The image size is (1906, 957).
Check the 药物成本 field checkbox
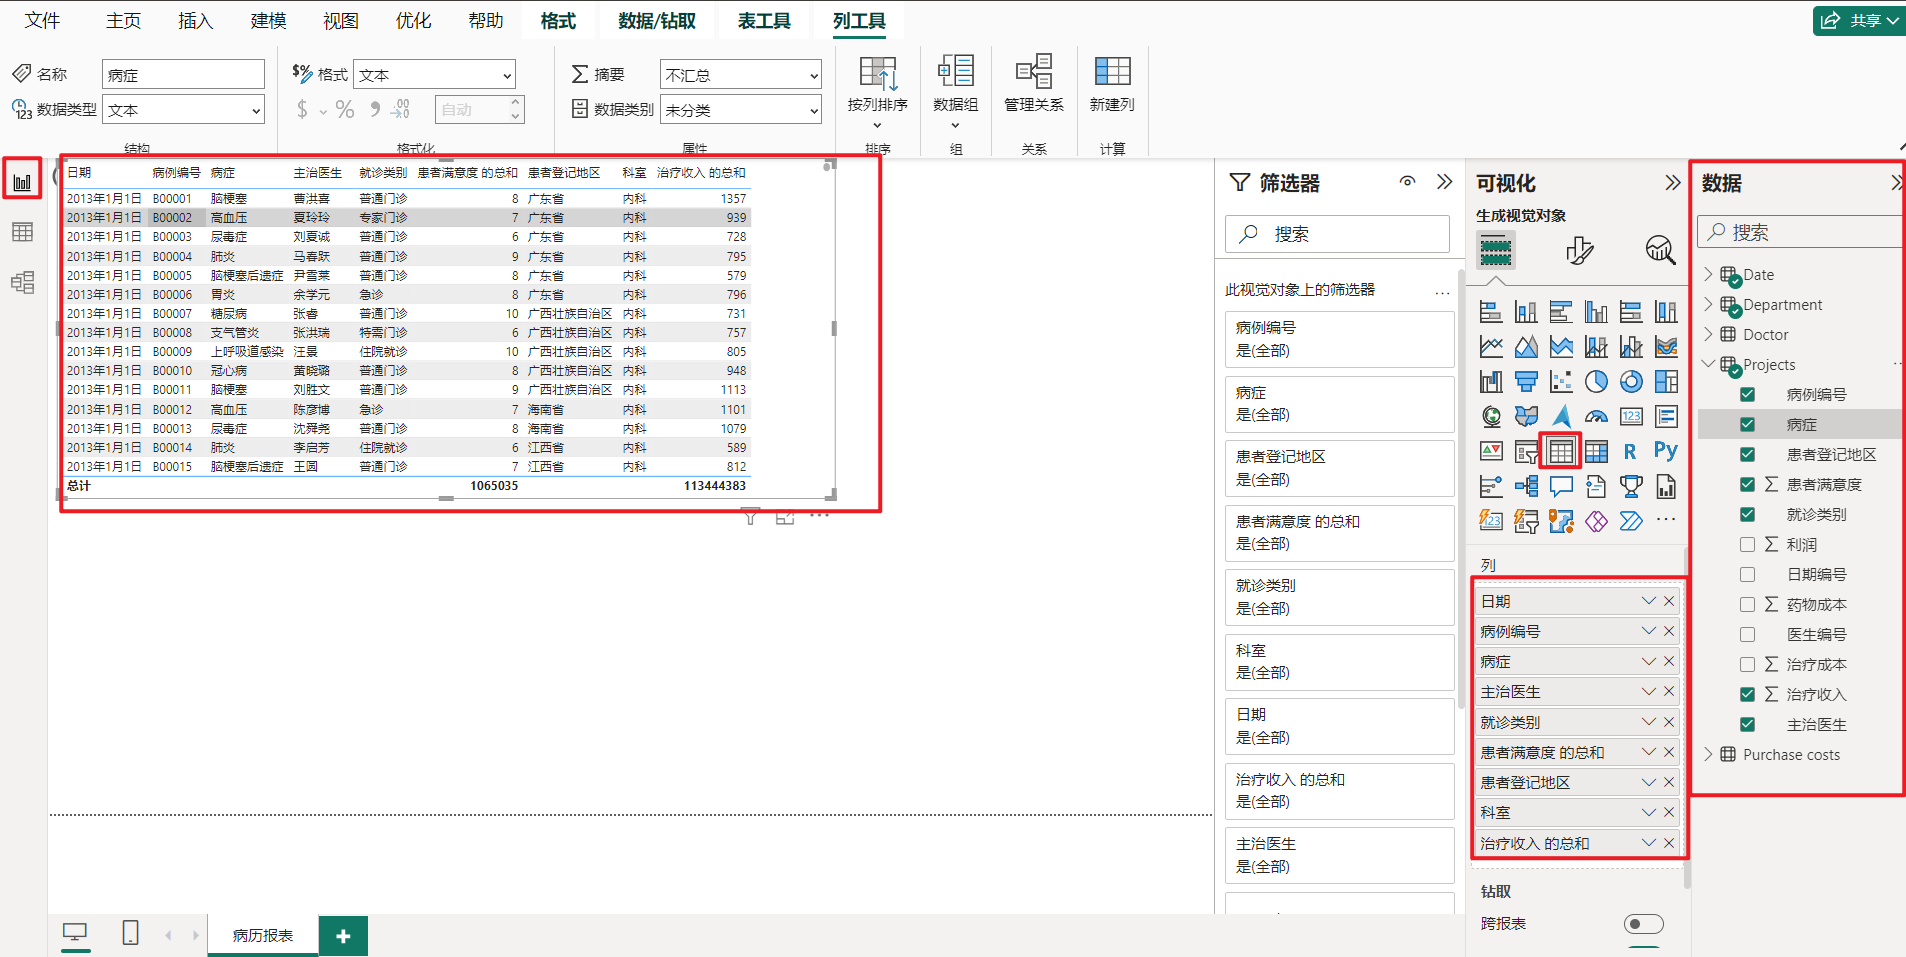(x=1747, y=604)
